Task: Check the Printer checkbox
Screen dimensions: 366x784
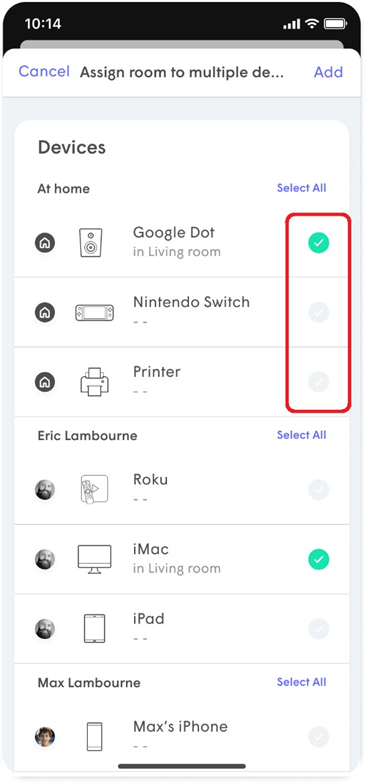Action: [x=318, y=382]
